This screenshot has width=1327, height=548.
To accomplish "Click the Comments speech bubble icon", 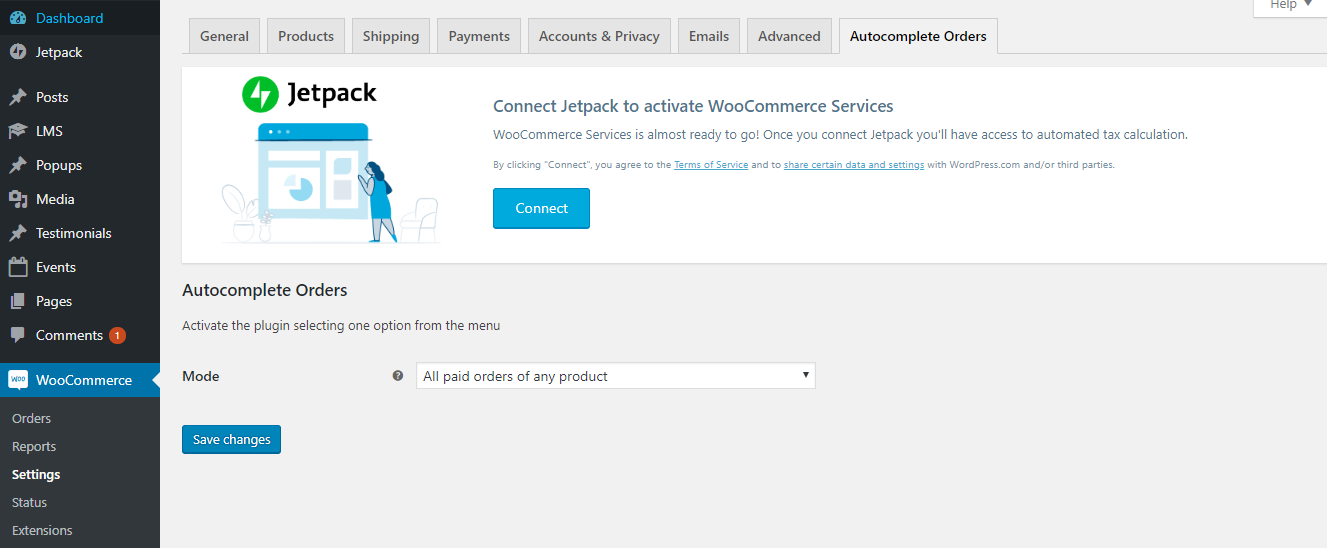I will pyautogui.click(x=18, y=335).
